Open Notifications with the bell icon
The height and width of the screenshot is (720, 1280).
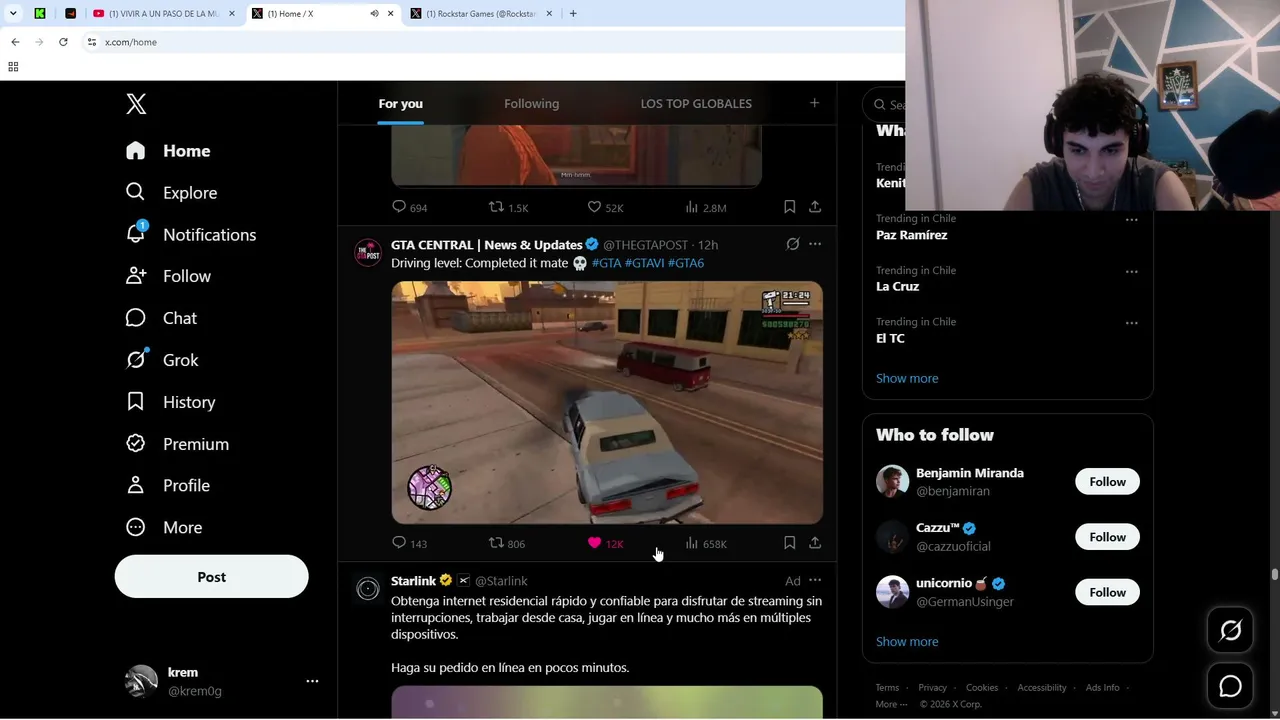191,234
